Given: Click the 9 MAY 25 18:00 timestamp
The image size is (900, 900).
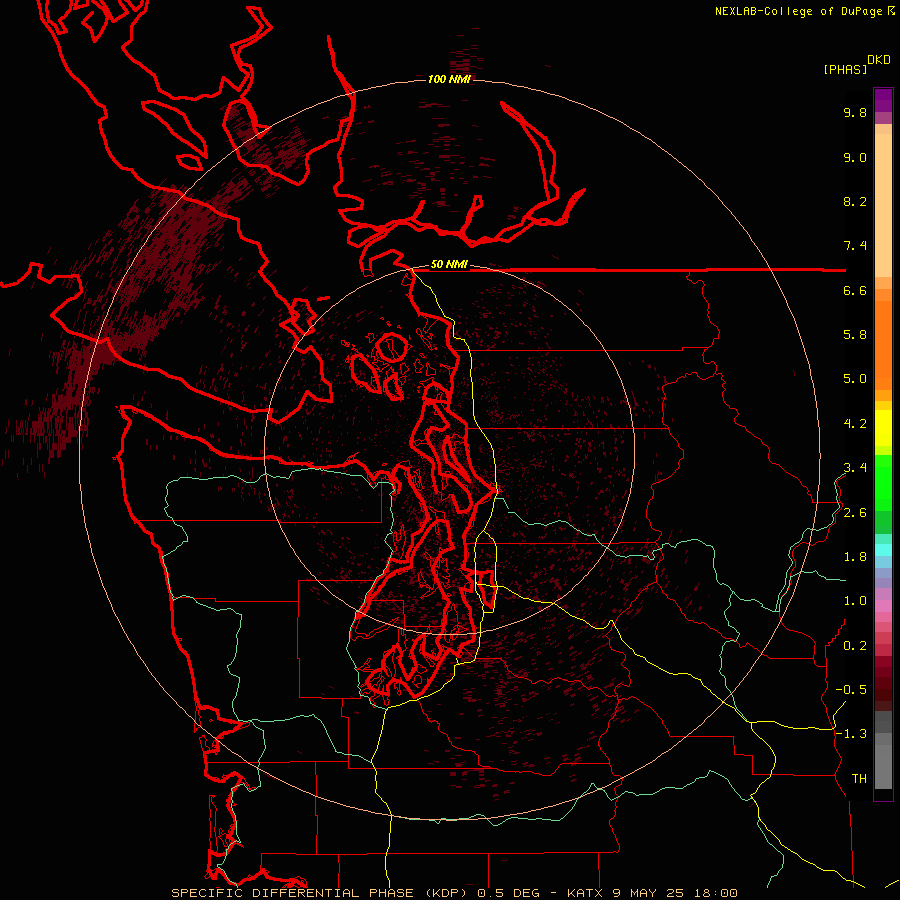Looking at the screenshot, I should tap(674, 893).
